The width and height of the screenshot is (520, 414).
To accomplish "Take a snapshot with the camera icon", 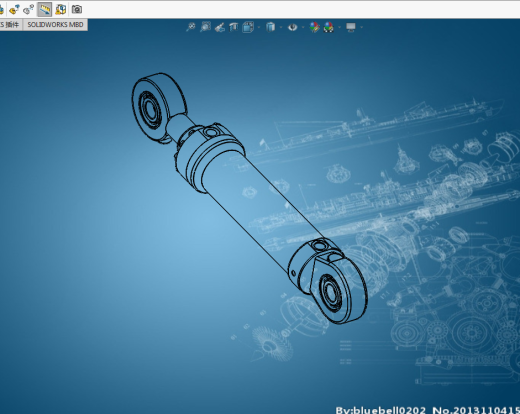I will coord(77,9).
